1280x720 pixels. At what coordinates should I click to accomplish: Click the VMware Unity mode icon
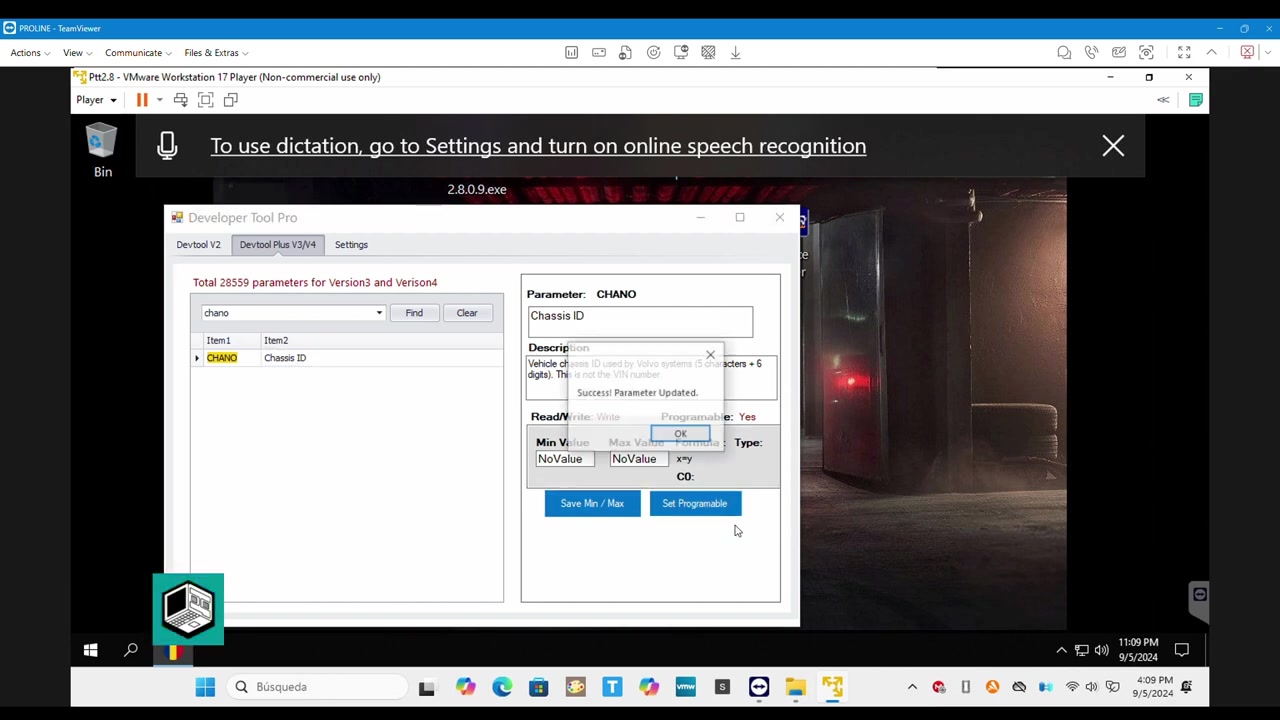coord(230,100)
